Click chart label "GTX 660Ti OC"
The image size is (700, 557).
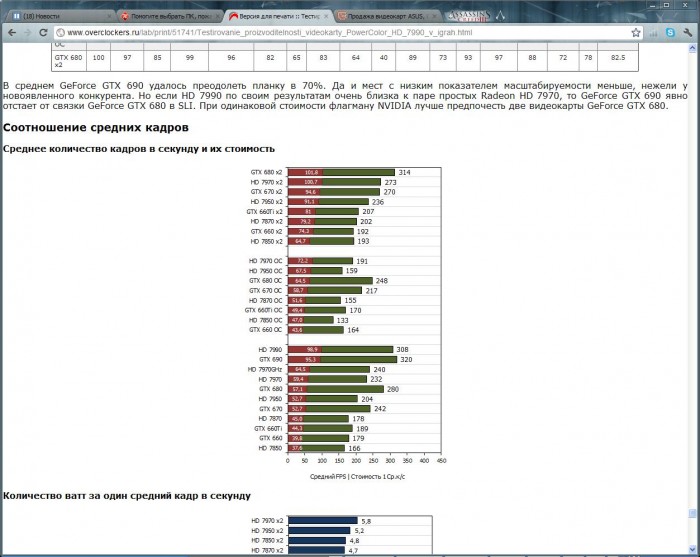tap(263, 310)
